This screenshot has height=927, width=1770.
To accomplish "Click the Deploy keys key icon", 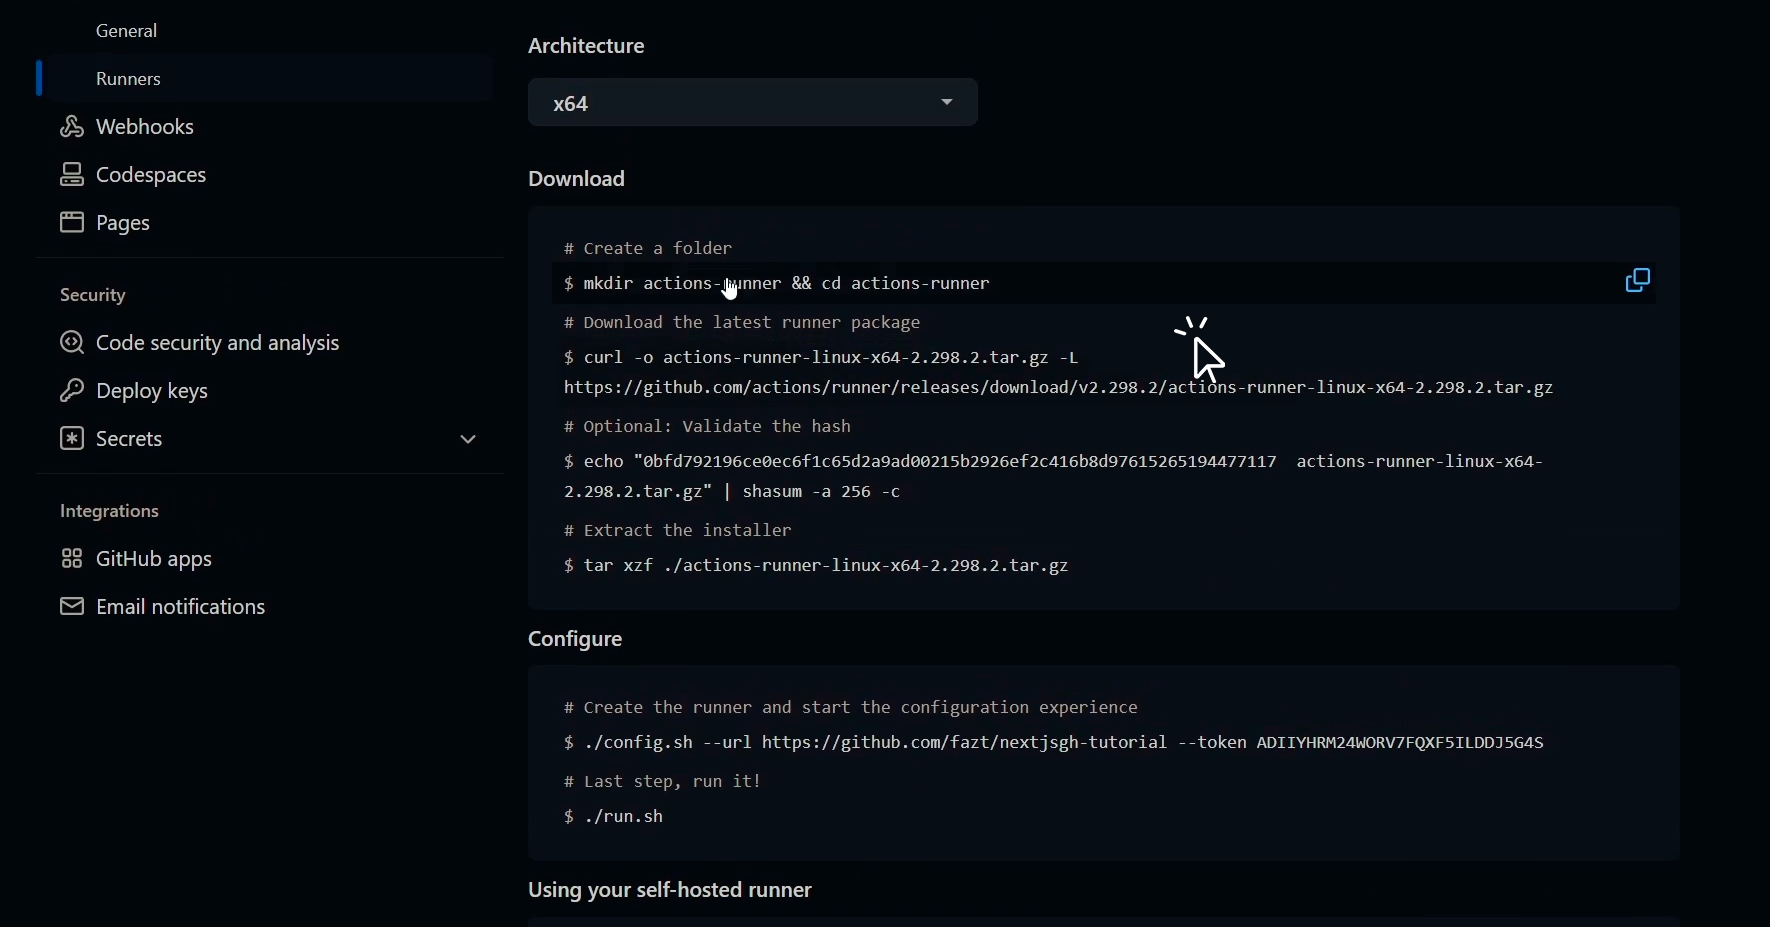I will (x=71, y=391).
